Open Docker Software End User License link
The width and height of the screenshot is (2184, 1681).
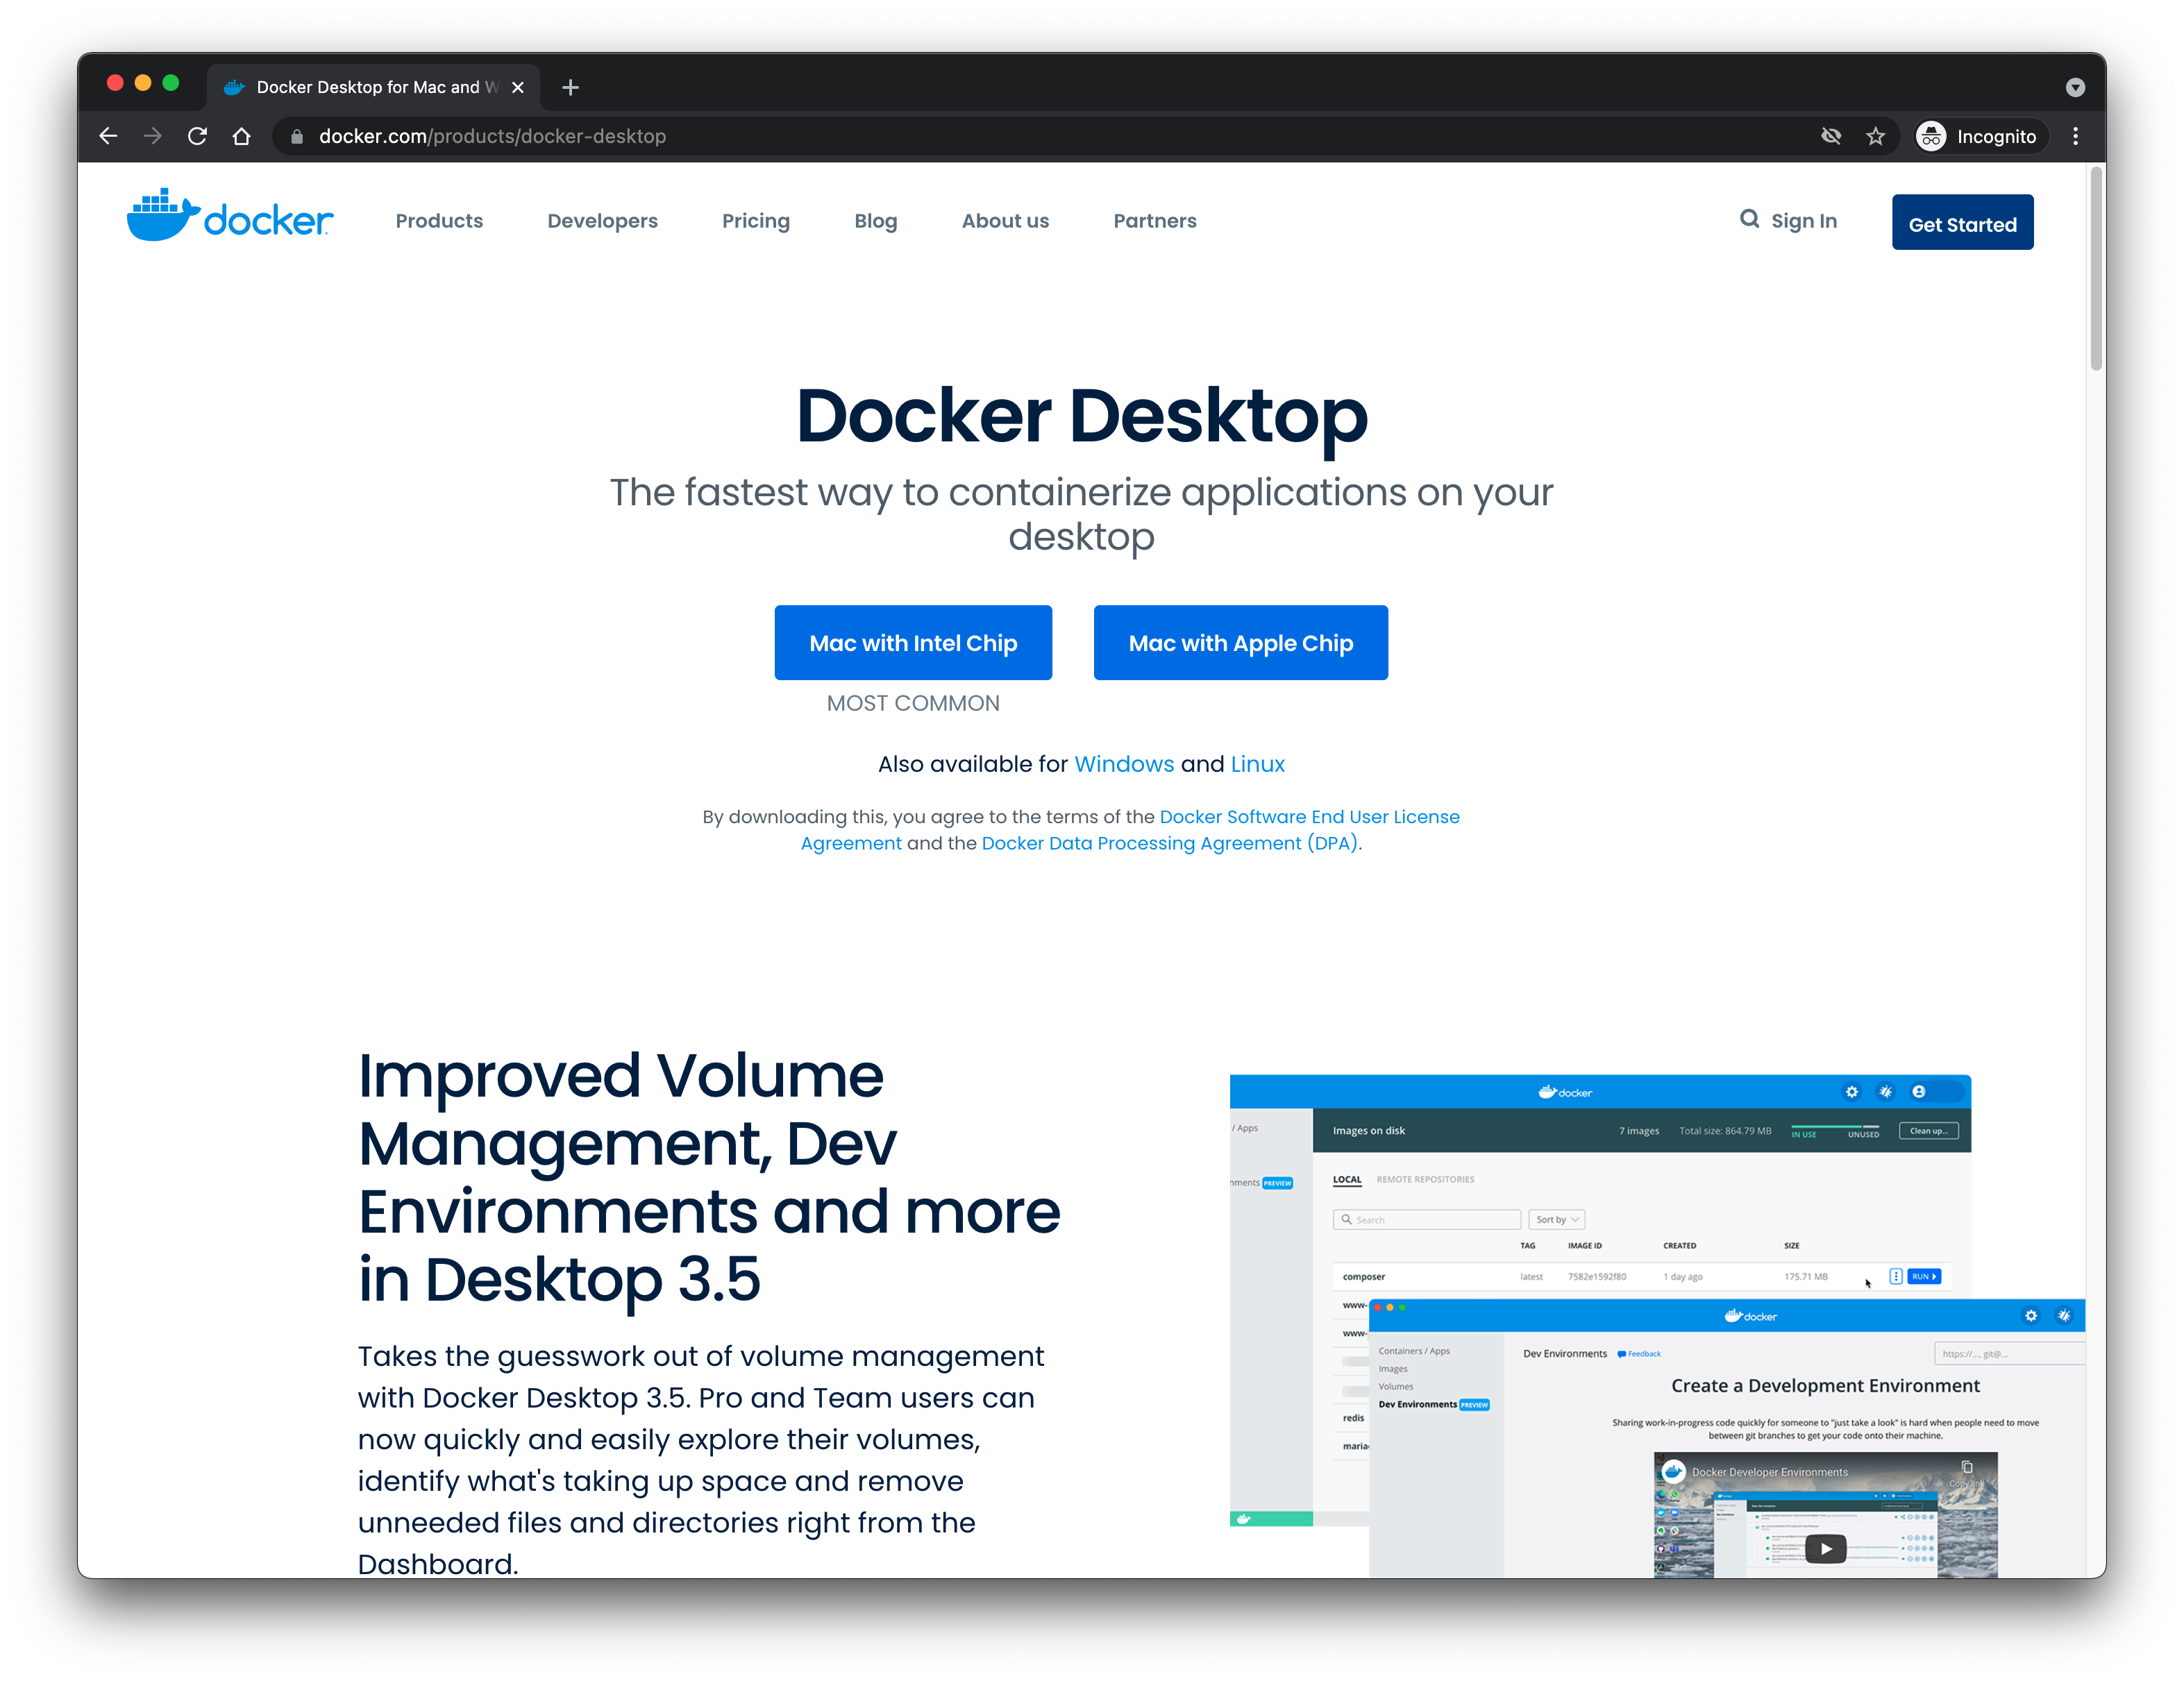coord(1309,817)
